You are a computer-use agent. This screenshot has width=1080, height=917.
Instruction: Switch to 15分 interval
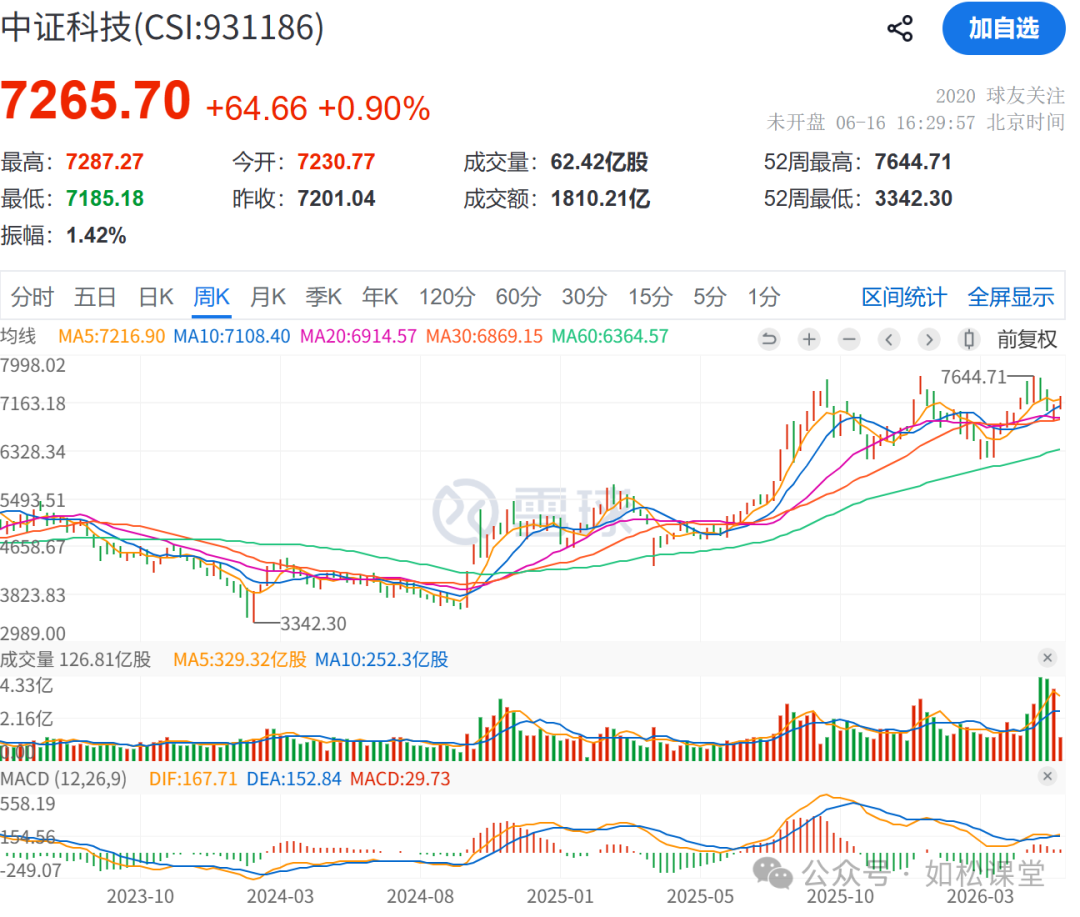(x=650, y=297)
